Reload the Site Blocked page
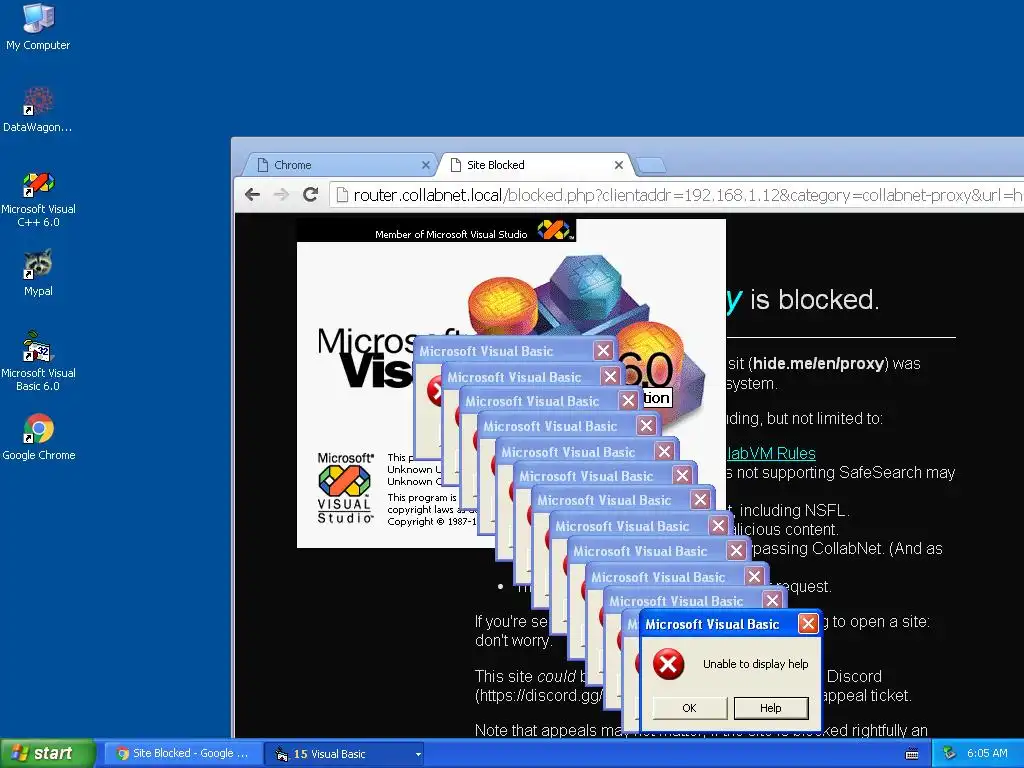The height and width of the screenshot is (768, 1024). coord(311,195)
